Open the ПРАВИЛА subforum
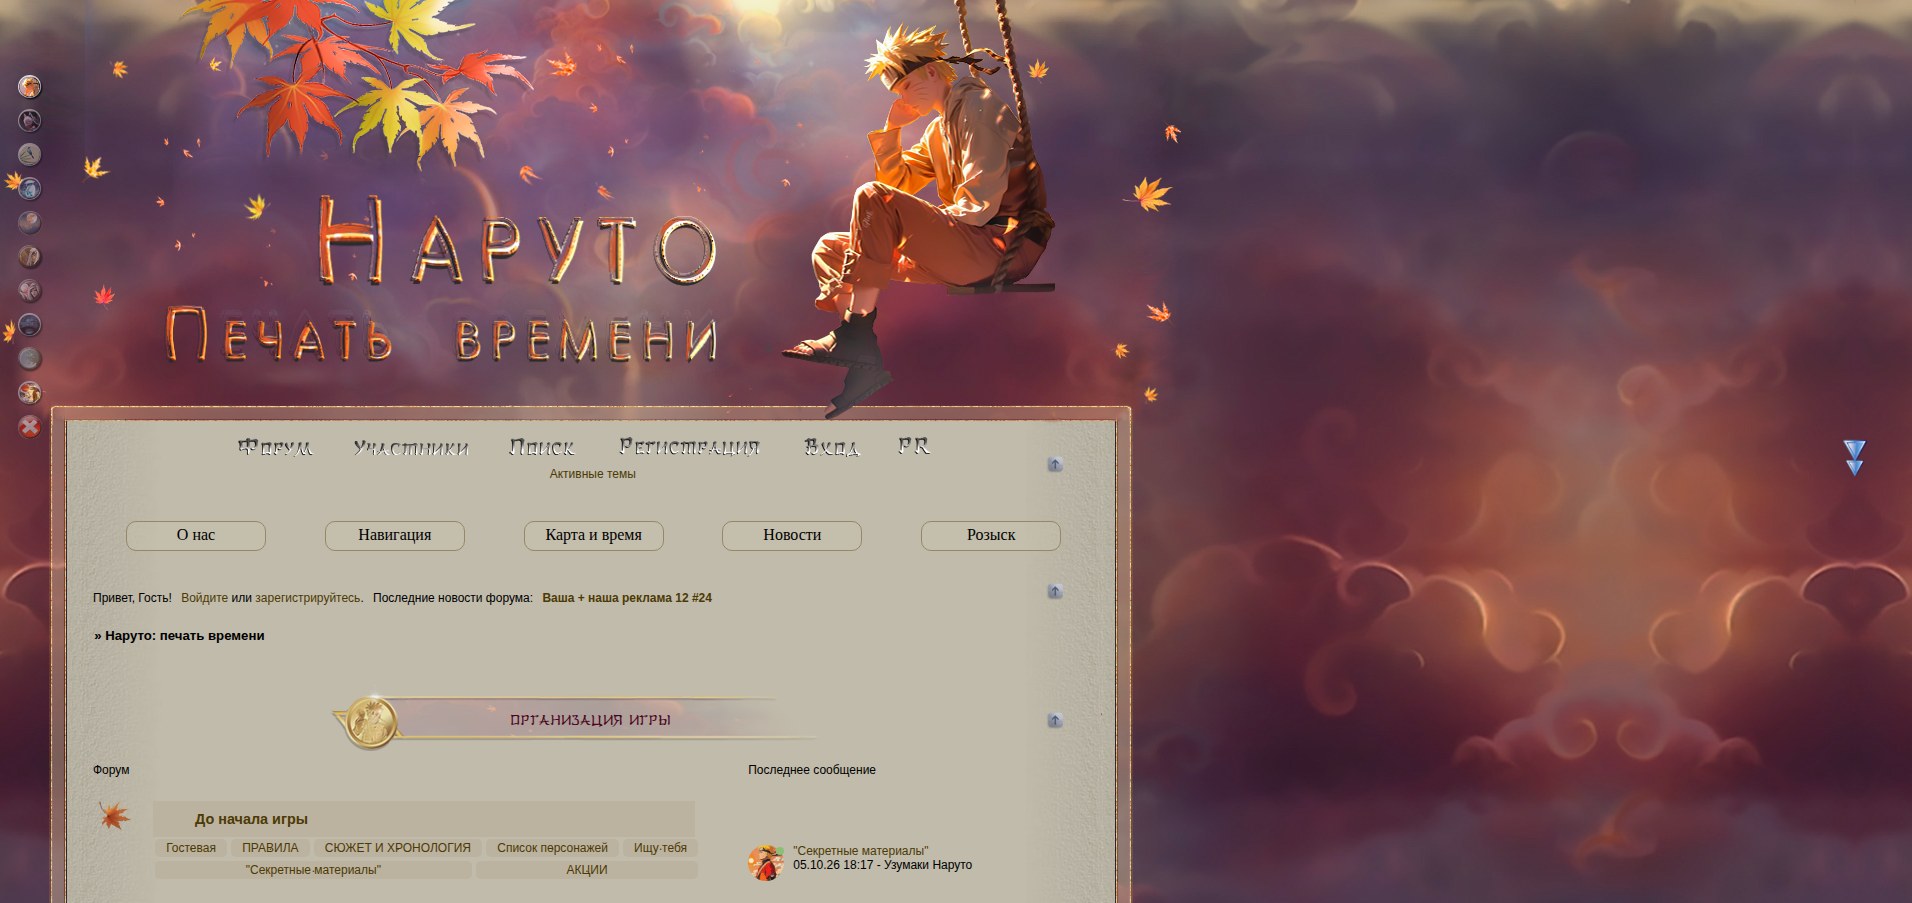The image size is (1912, 903). coord(270,848)
